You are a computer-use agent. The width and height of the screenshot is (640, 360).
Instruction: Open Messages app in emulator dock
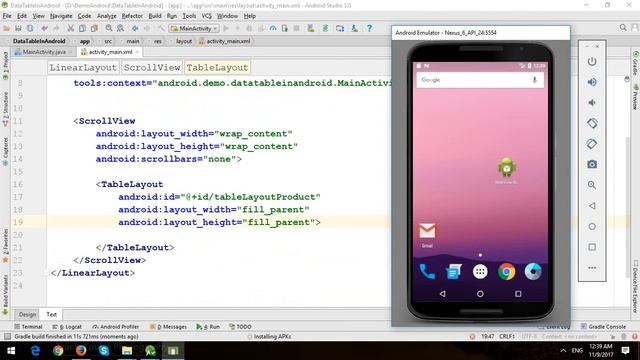[453, 272]
